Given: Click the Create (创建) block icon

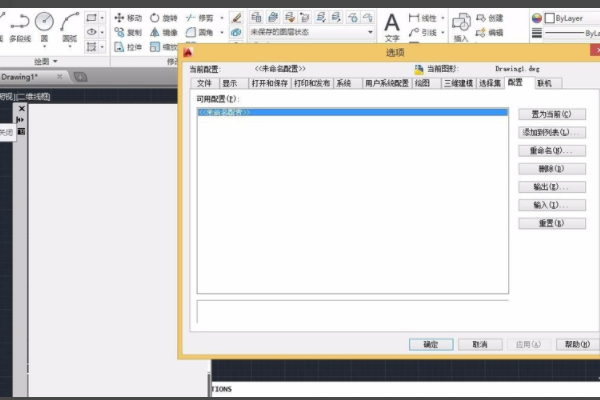Looking at the screenshot, I should click(x=489, y=18).
